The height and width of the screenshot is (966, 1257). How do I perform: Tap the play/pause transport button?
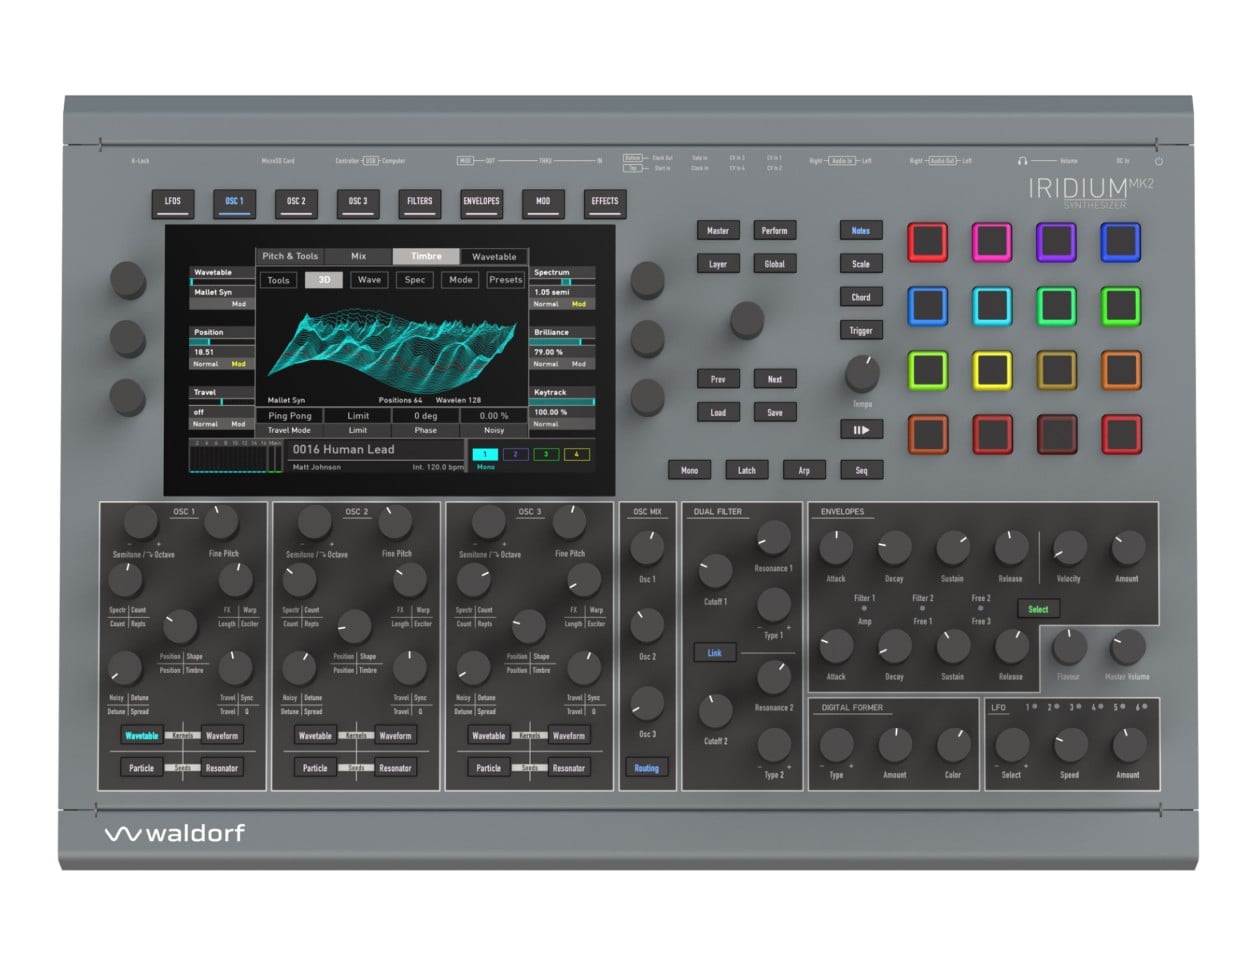point(861,430)
